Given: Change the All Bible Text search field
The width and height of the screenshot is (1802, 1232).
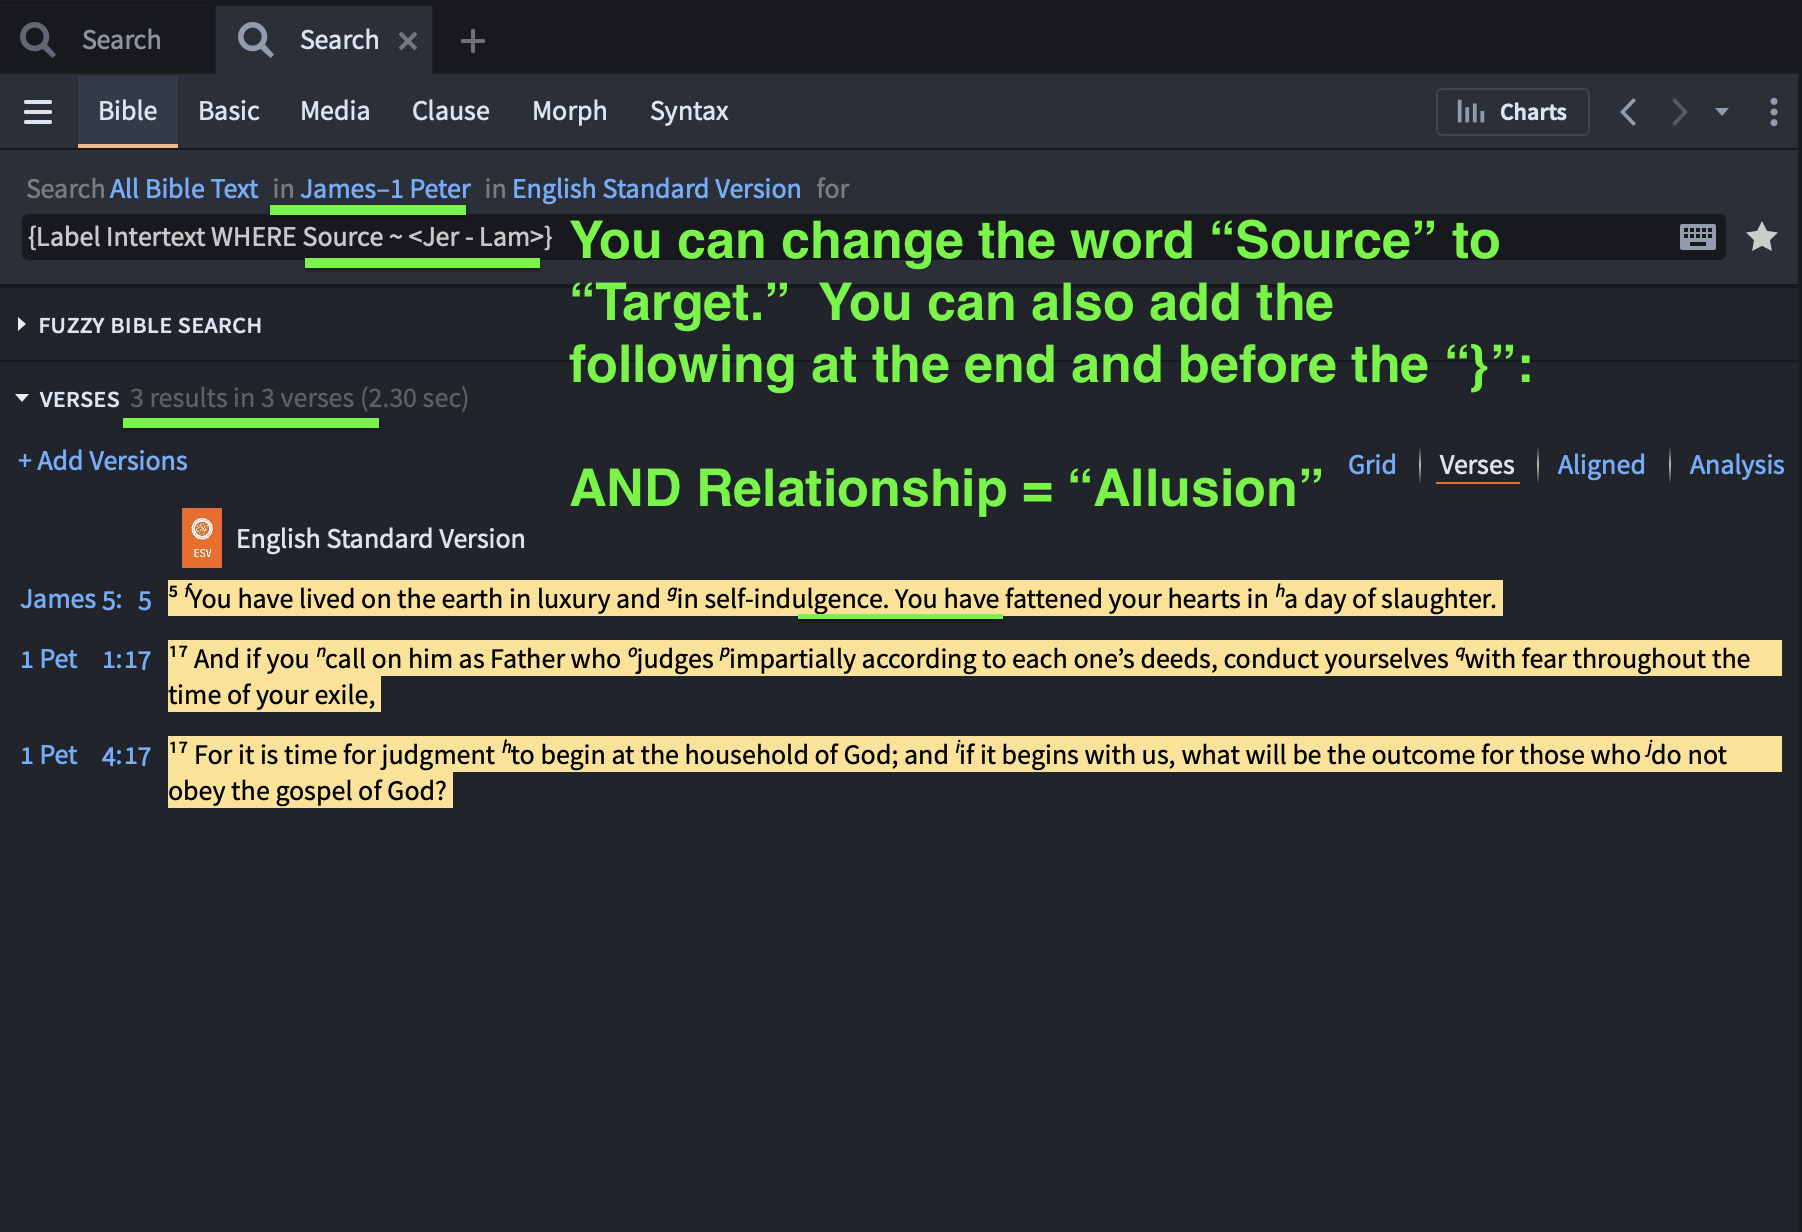Looking at the screenshot, I should [x=184, y=189].
